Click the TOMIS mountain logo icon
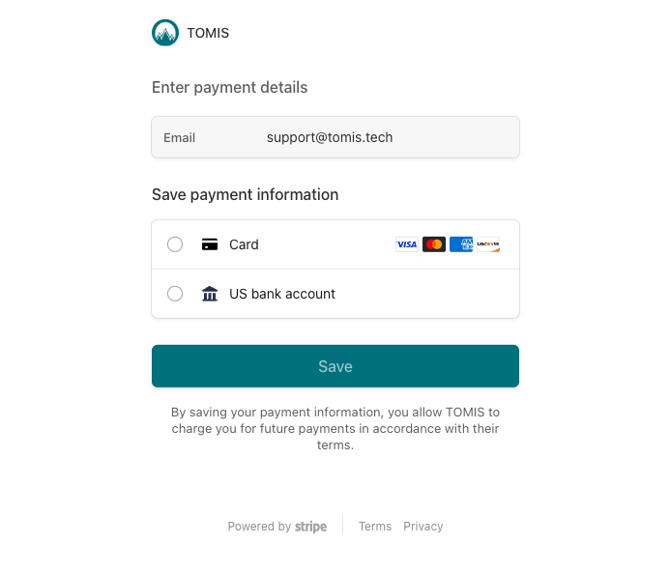This screenshot has width=670, height=572. coord(165,33)
